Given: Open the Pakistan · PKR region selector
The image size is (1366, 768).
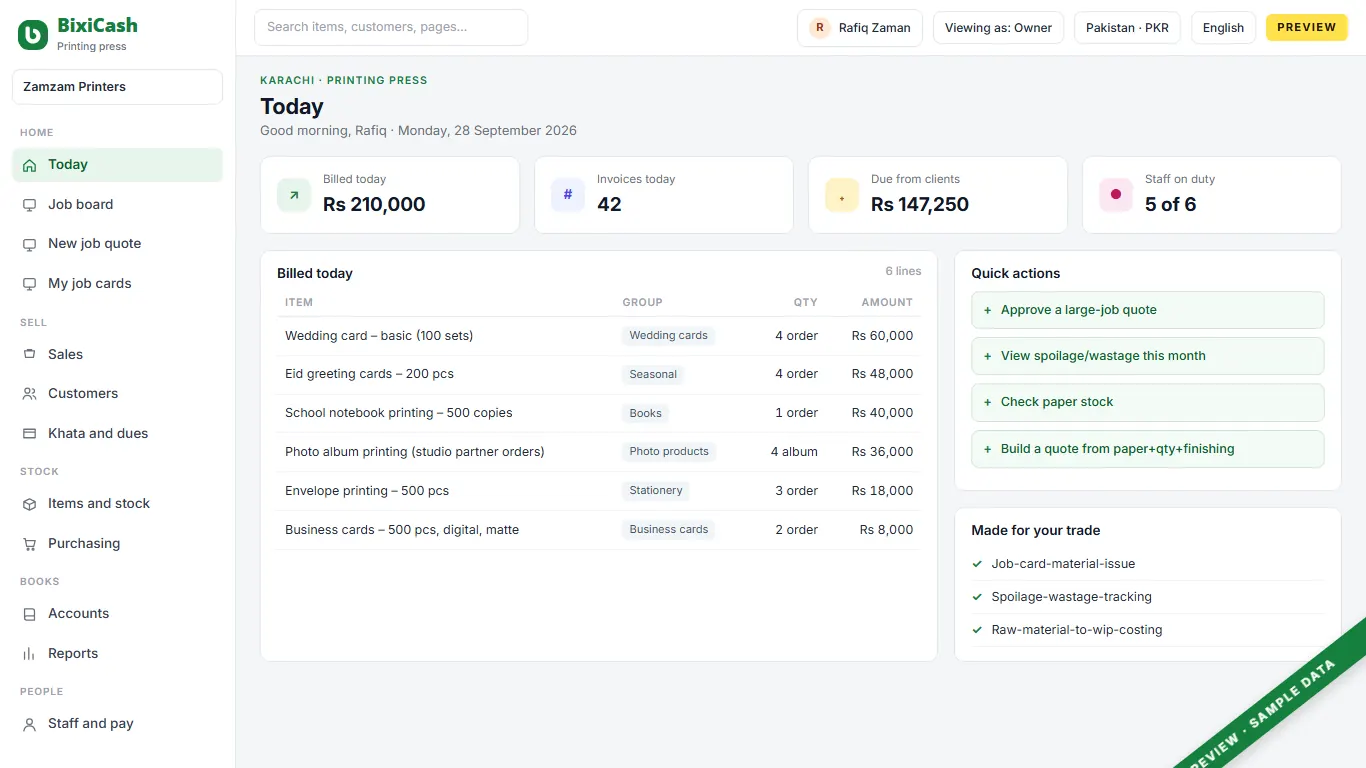Looking at the screenshot, I should pyautogui.click(x=1127, y=28).
